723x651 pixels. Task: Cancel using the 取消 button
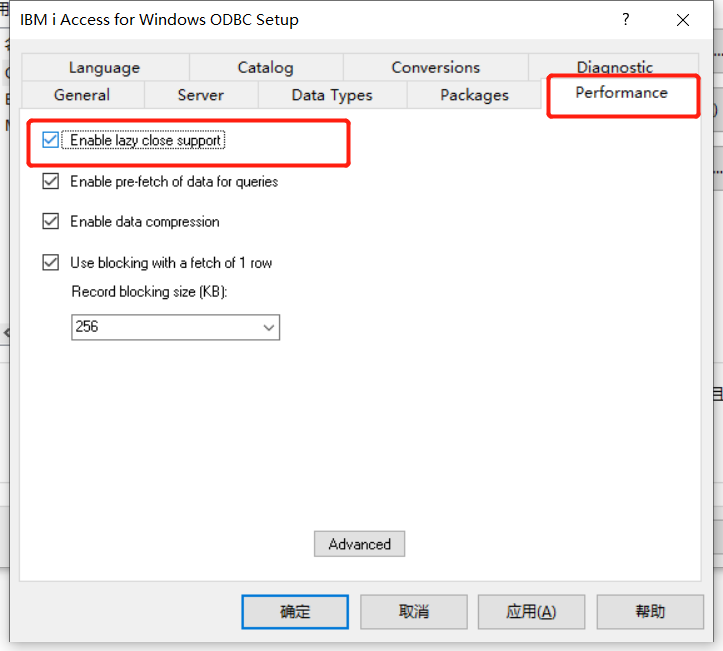(414, 612)
